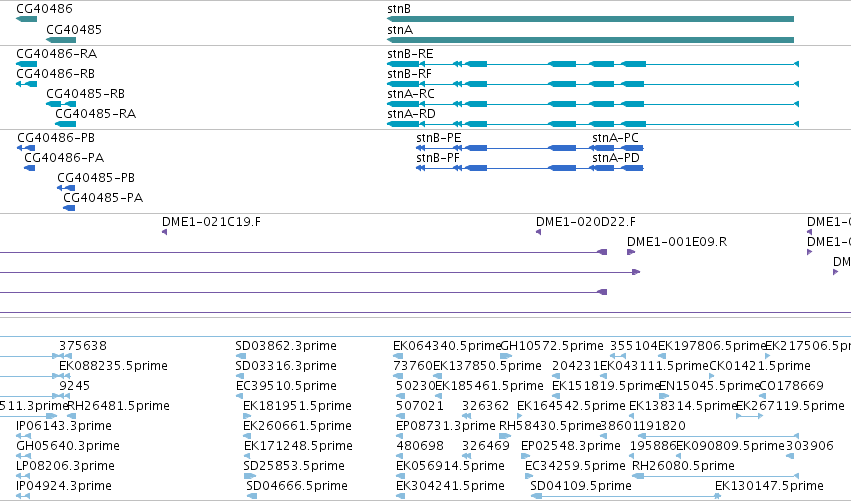The height and width of the screenshot is (501, 851).
Task: Click EST EK064340.5prime
Action: (447, 346)
